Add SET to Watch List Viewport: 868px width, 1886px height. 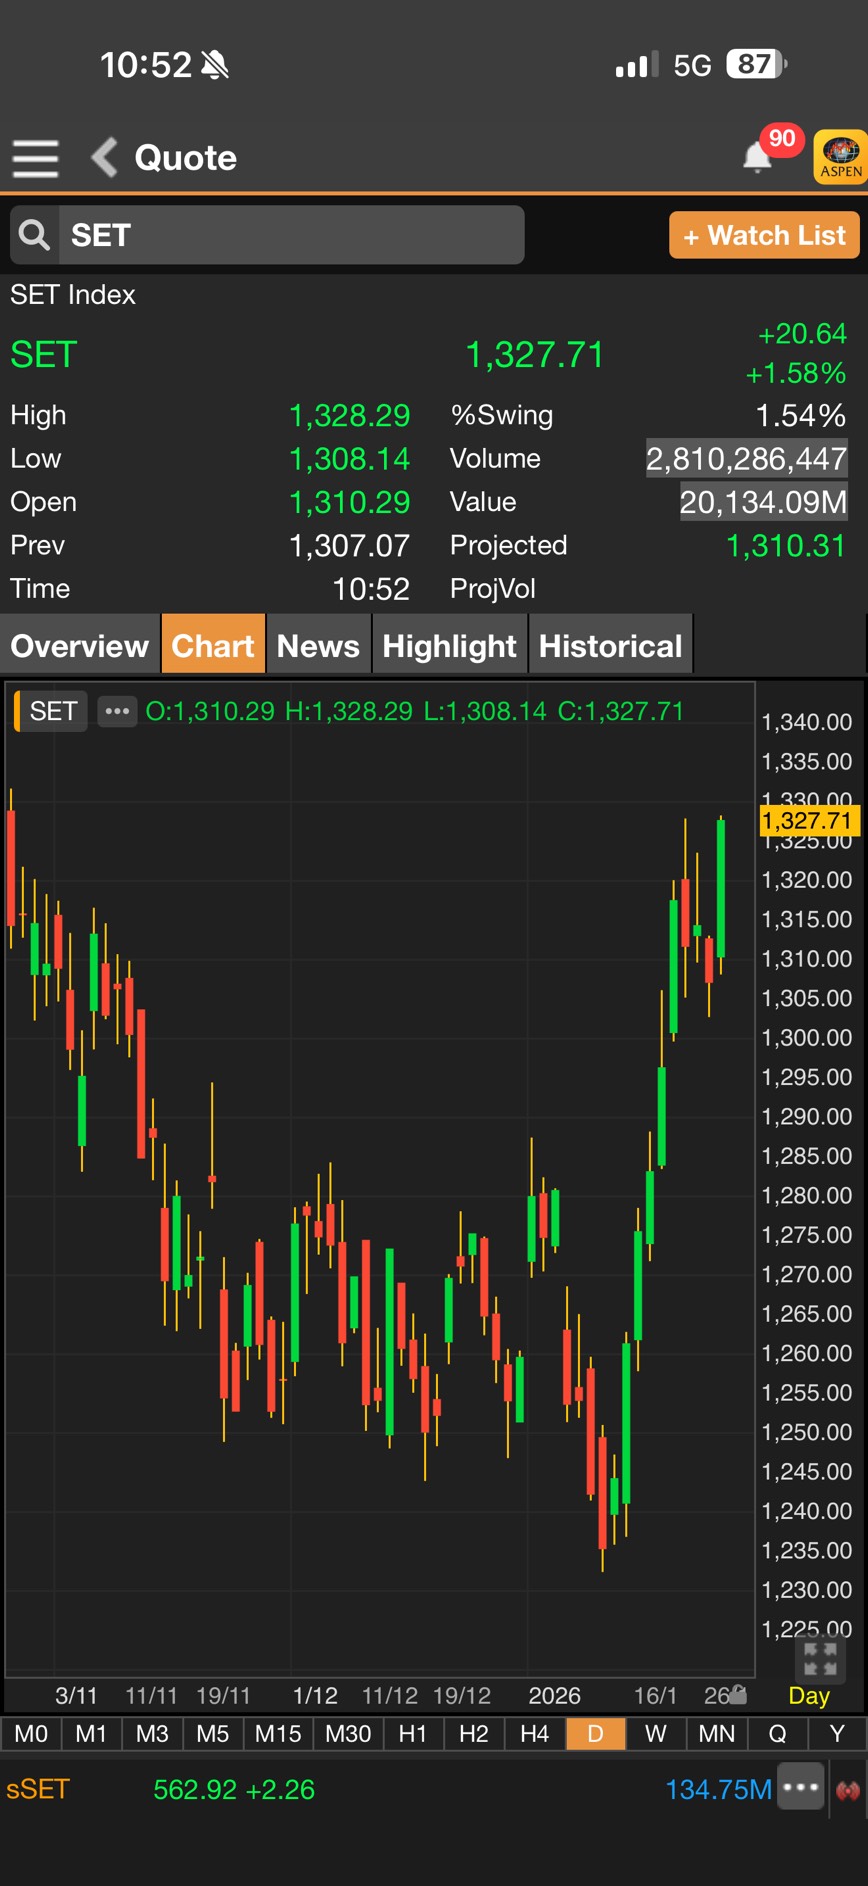764,236
